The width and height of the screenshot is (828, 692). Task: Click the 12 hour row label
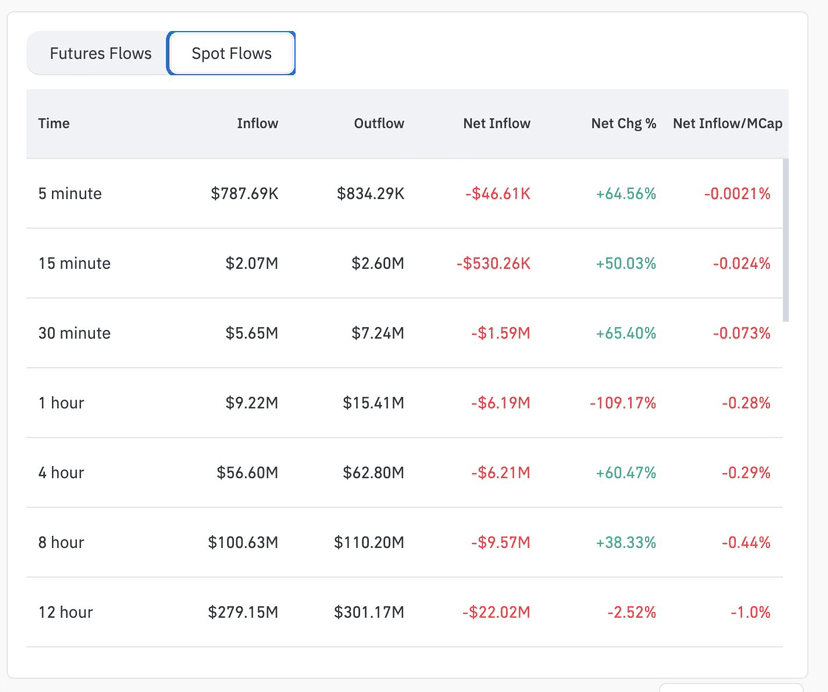pyautogui.click(x=65, y=612)
